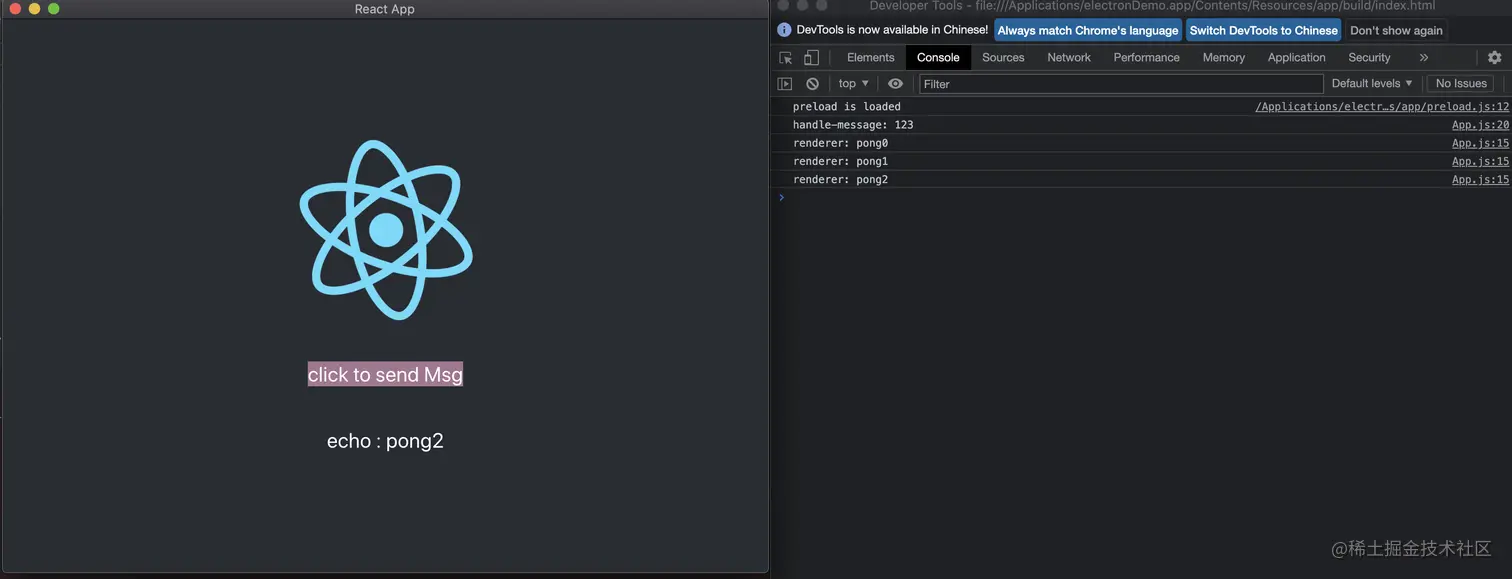Image resolution: width=1512 pixels, height=579 pixels.
Task: Select 'handle-message: 123' log message
Action: click(853, 125)
